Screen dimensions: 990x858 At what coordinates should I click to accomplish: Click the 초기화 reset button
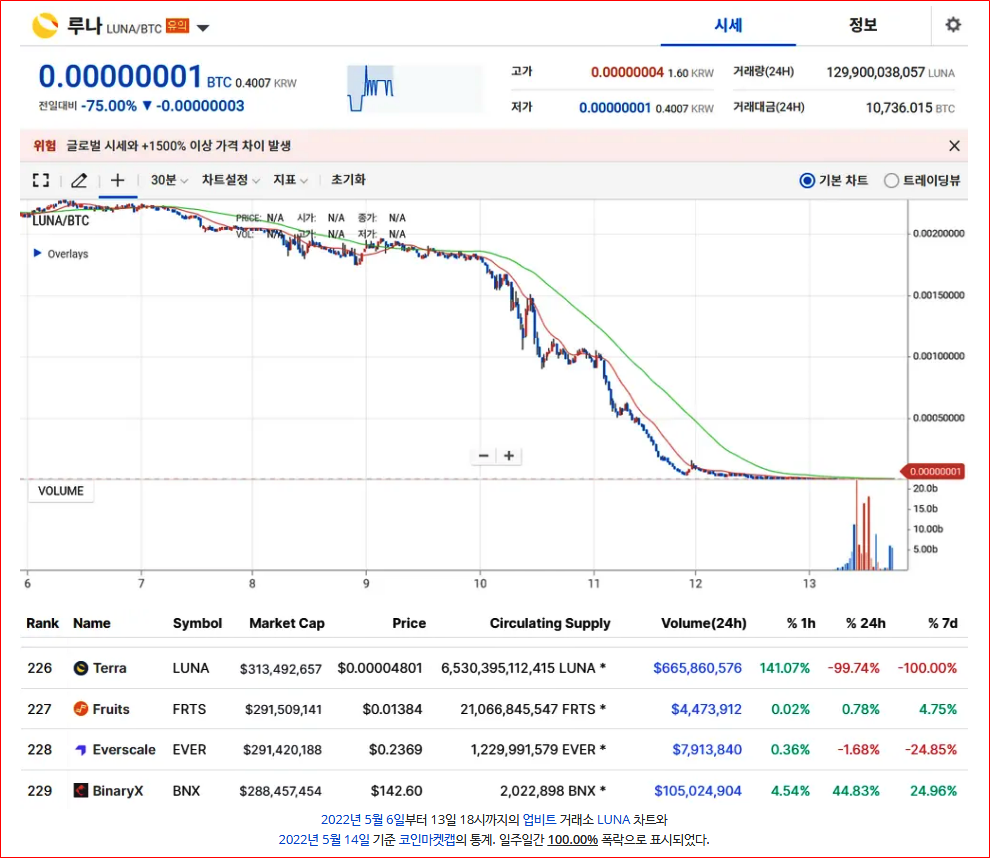(348, 180)
